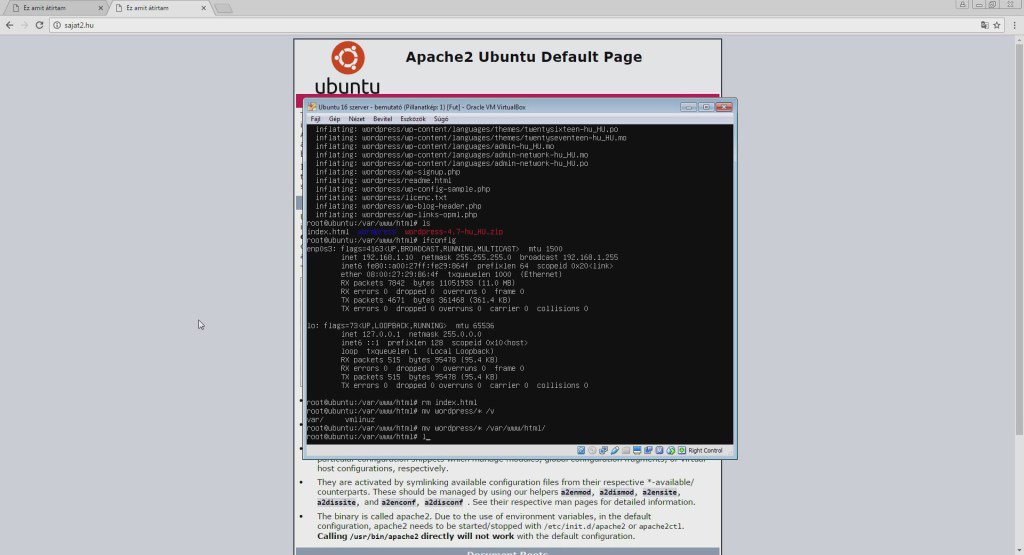Close the active 'Ez amit átírtam' tab
Screen dimensions: 1024x555
point(204,8)
